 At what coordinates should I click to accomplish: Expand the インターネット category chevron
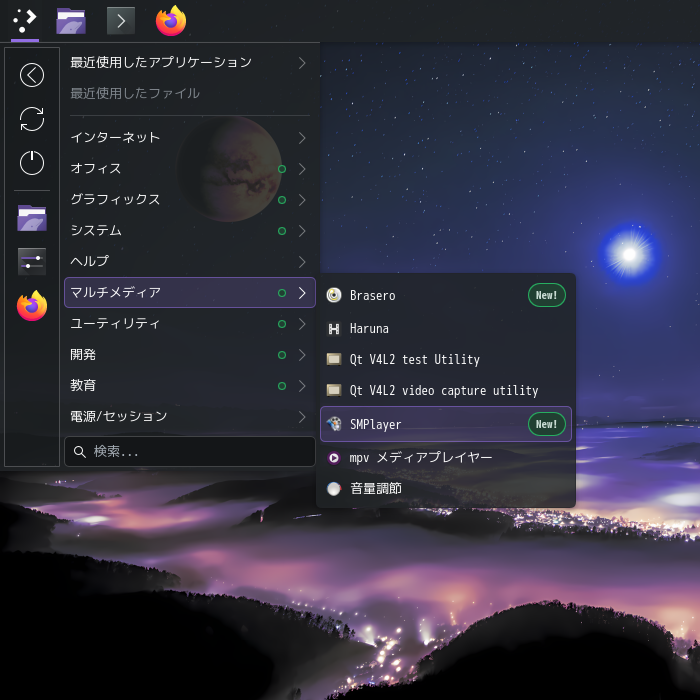pyautogui.click(x=302, y=138)
